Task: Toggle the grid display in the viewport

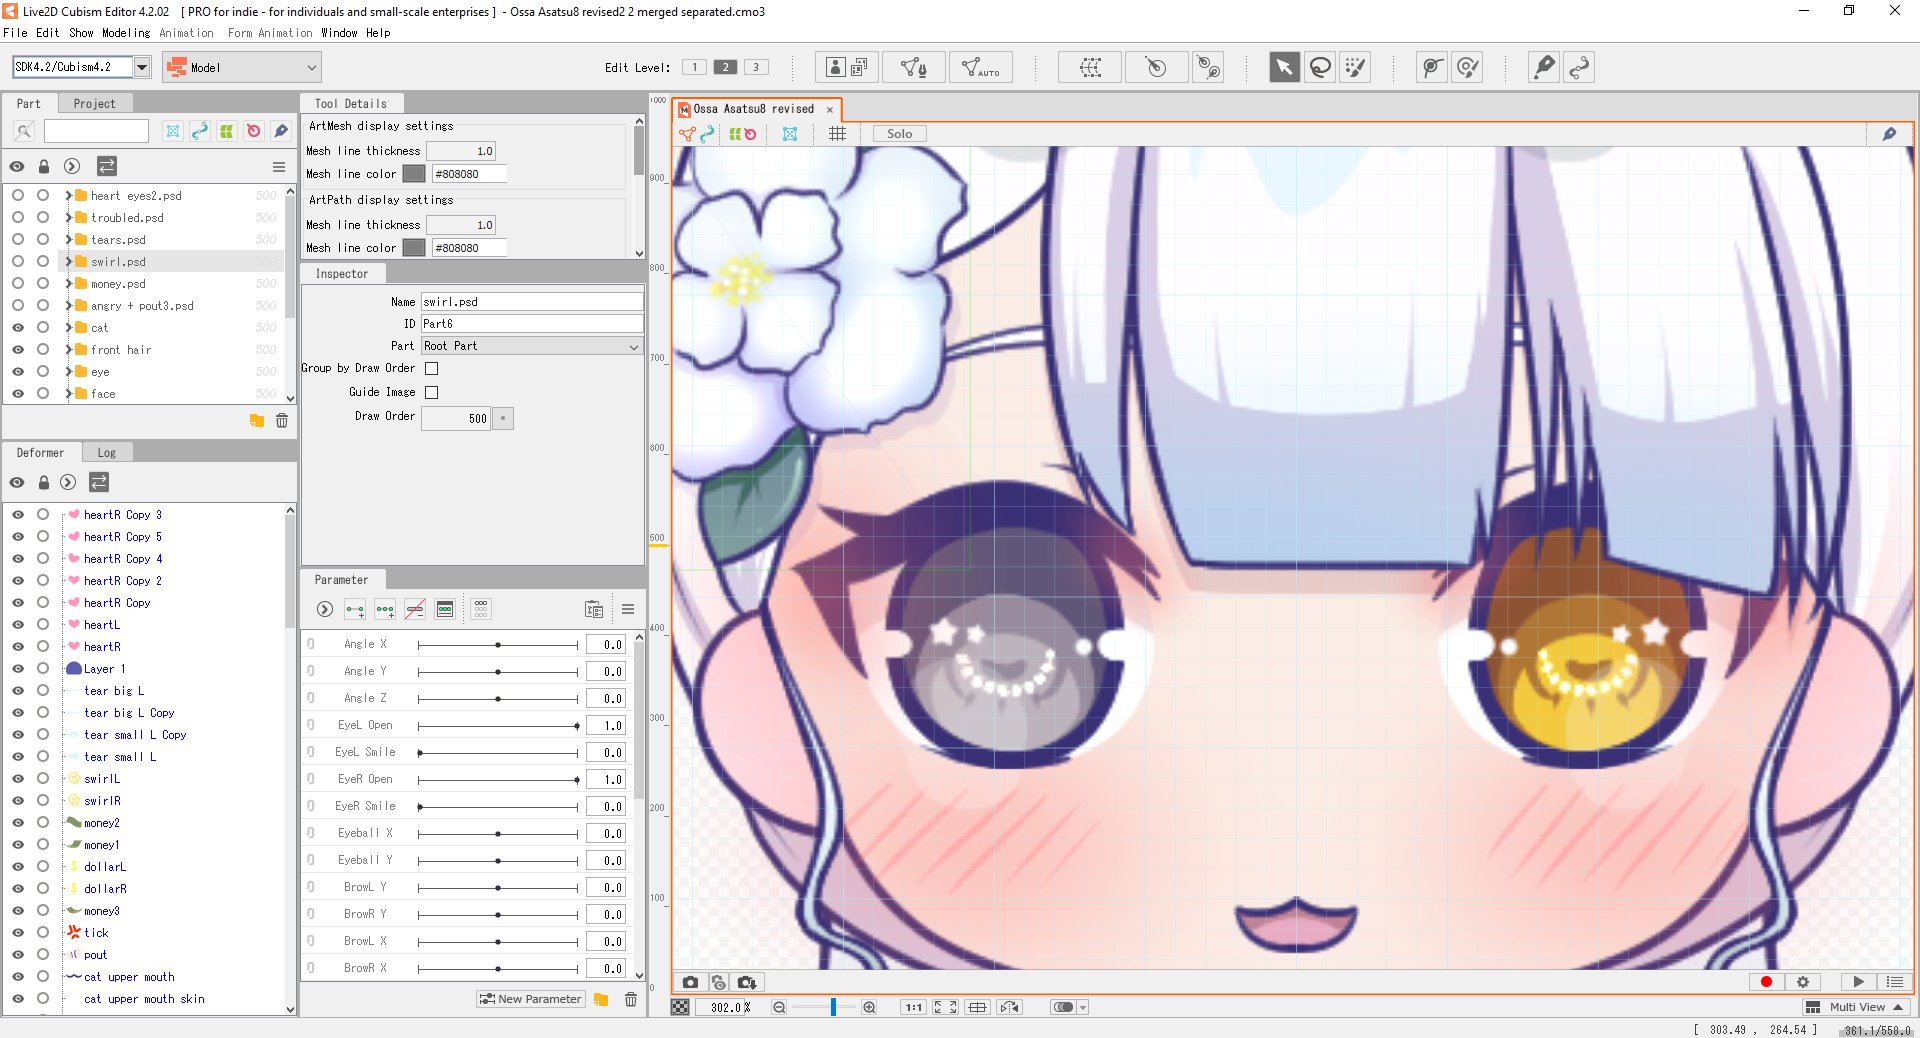Action: [x=838, y=133]
